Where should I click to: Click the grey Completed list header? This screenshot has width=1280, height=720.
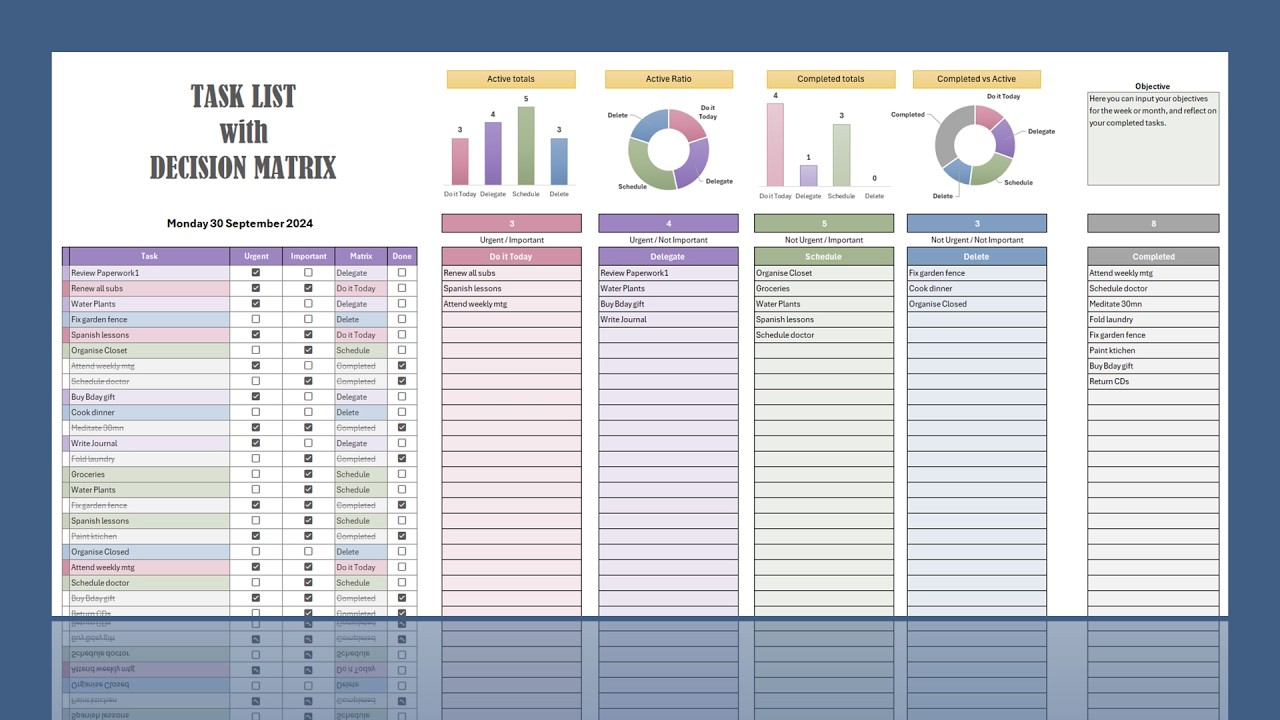point(1153,256)
